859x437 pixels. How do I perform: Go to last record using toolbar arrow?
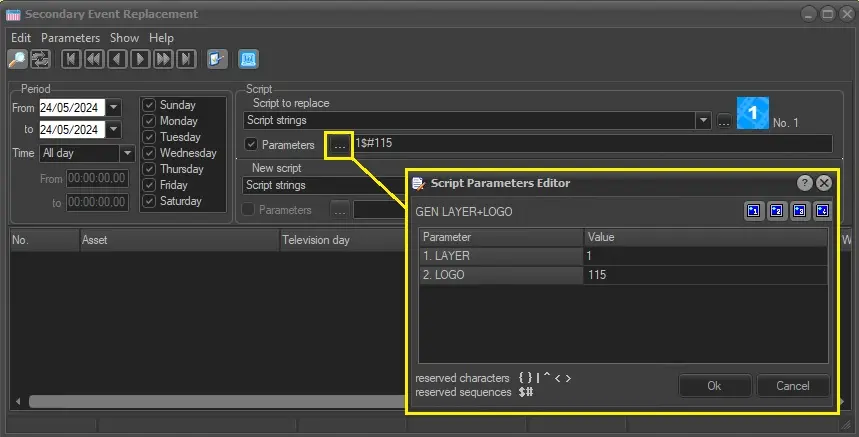click(186, 59)
